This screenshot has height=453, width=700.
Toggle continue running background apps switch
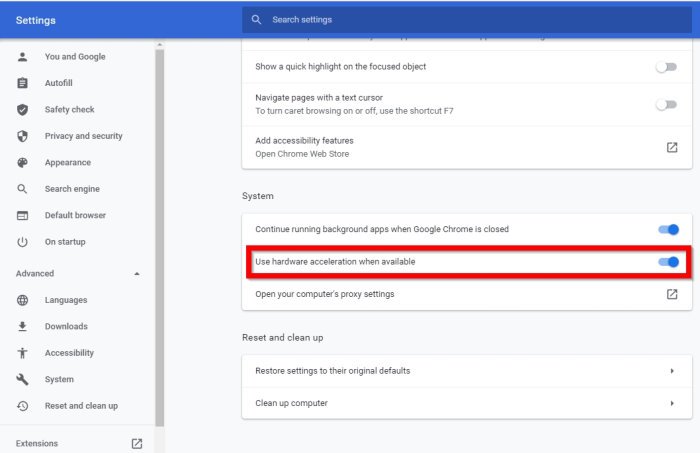point(668,229)
